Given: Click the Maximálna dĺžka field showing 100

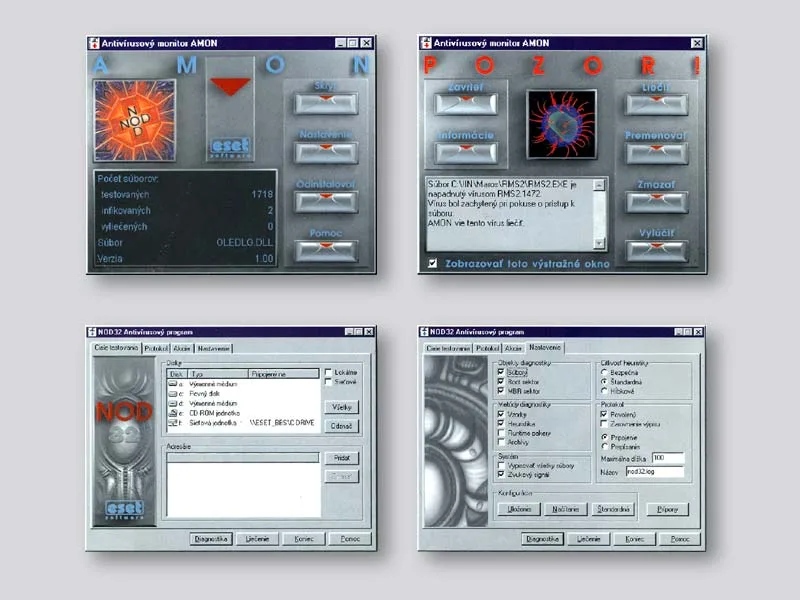Looking at the screenshot, I should click(668, 458).
